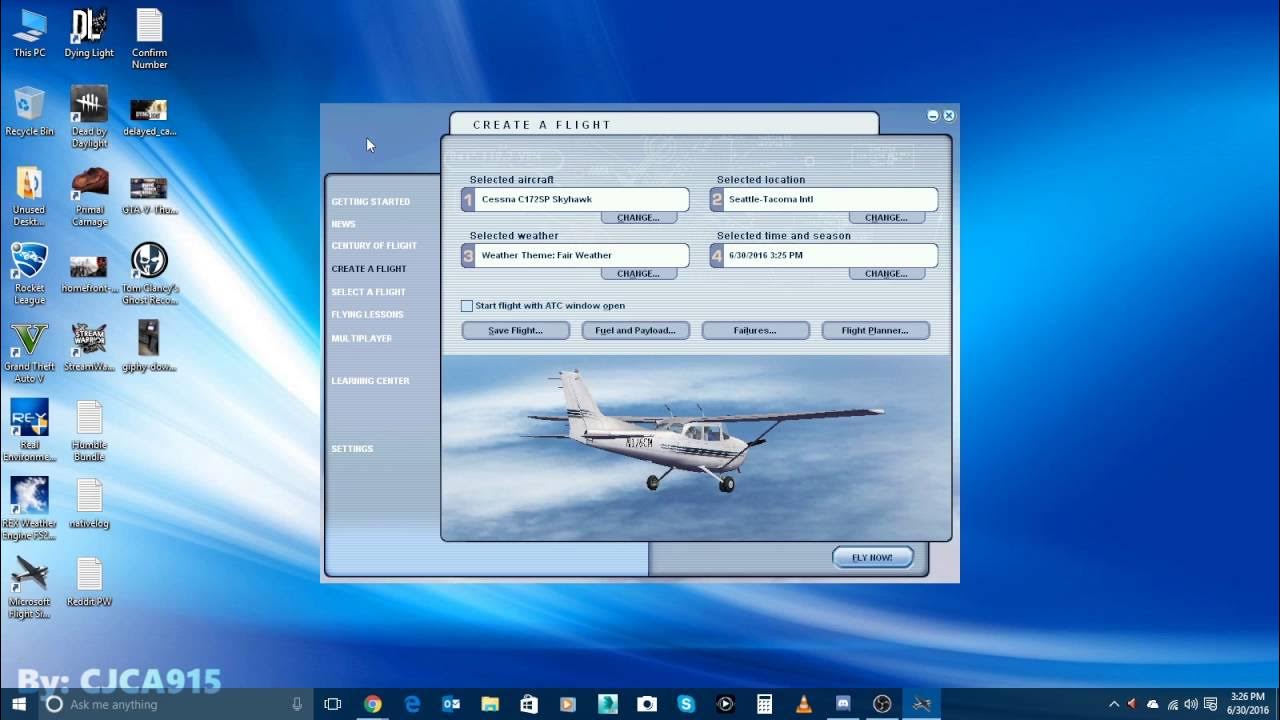Select the Unused Desktop folder icon
This screenshot has width=1280, height=720.
coord(29,196)
